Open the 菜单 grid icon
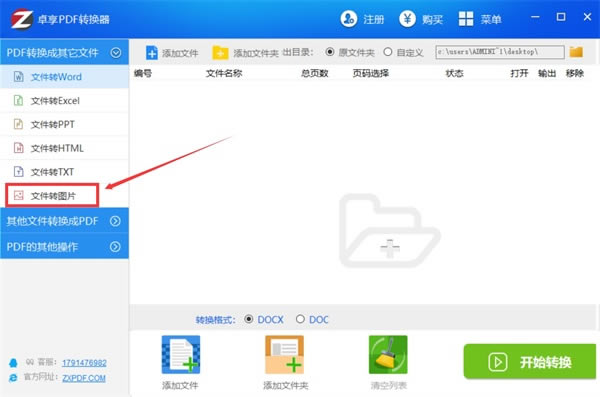 (x=466, y=18)
